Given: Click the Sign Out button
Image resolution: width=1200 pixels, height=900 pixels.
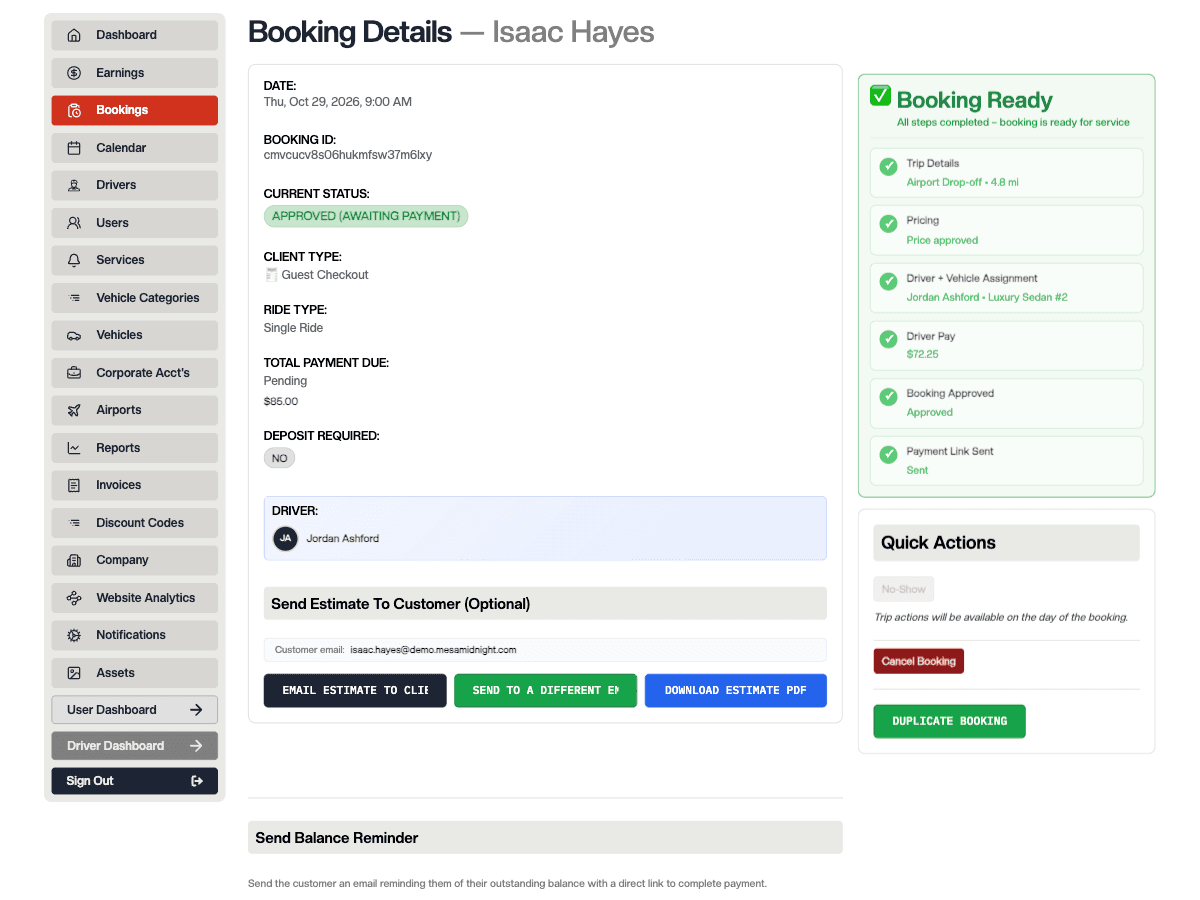Looking at the screenshot, I should (135, 781).
